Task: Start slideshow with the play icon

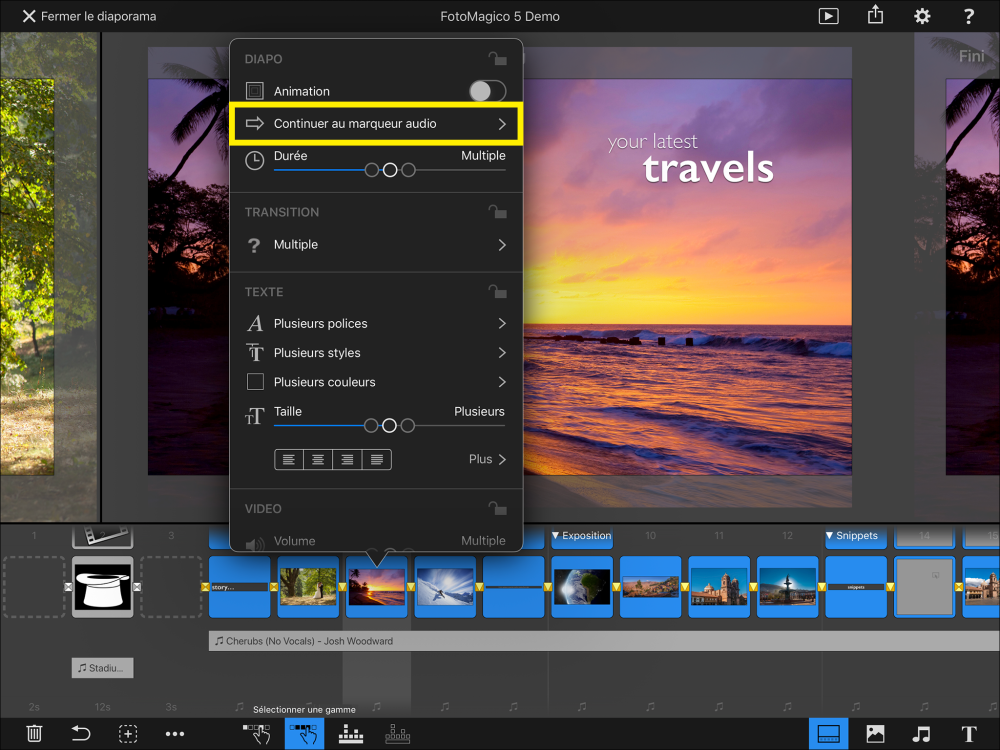Action: point(828,16)
